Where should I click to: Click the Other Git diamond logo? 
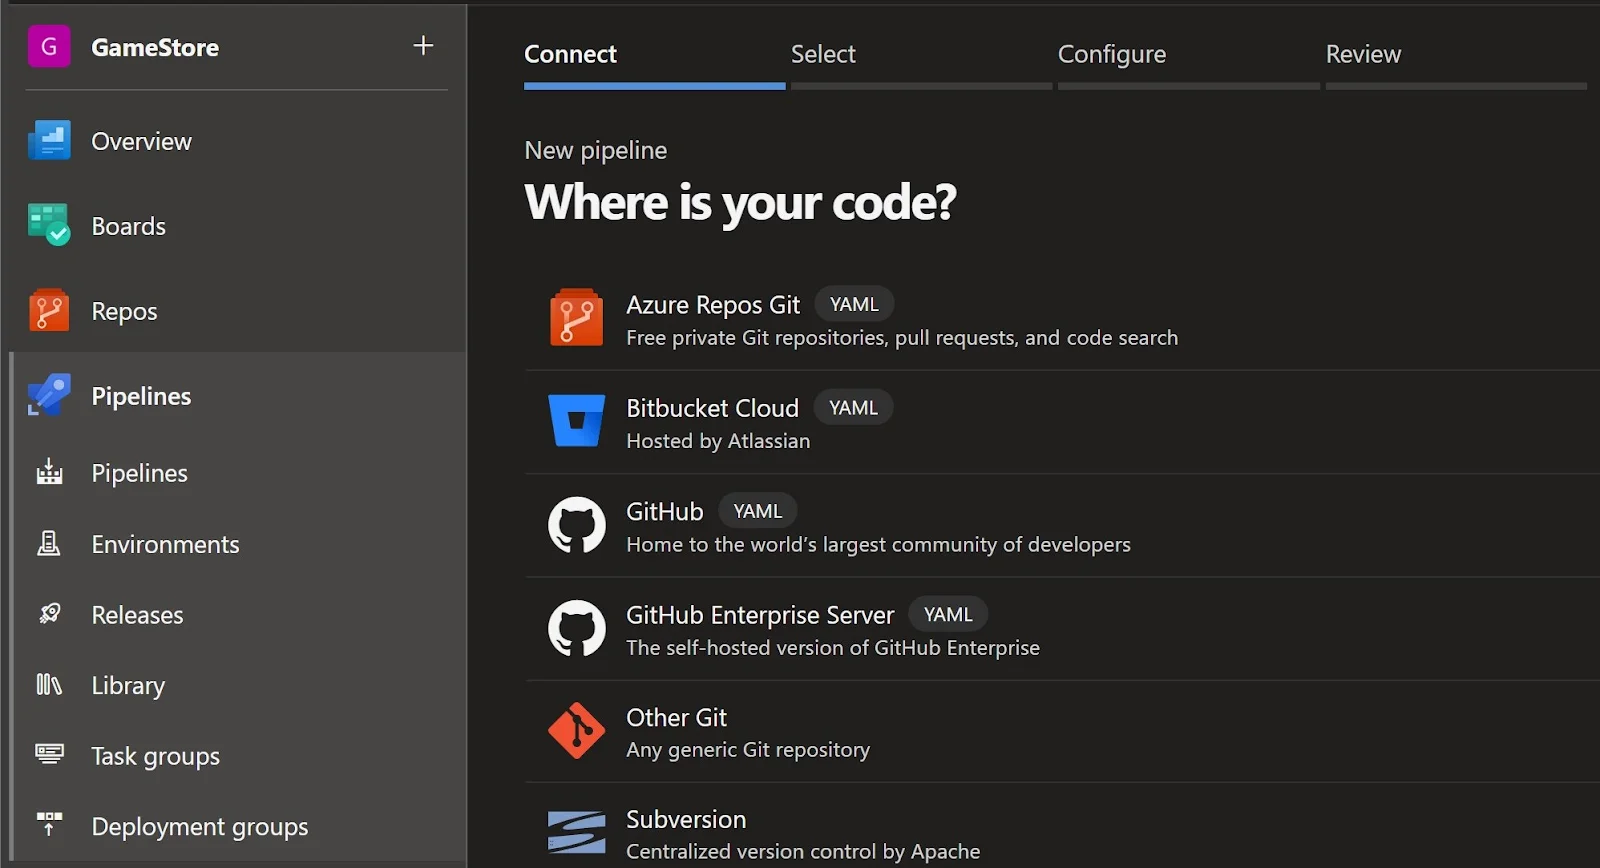(x=577, y=731)
